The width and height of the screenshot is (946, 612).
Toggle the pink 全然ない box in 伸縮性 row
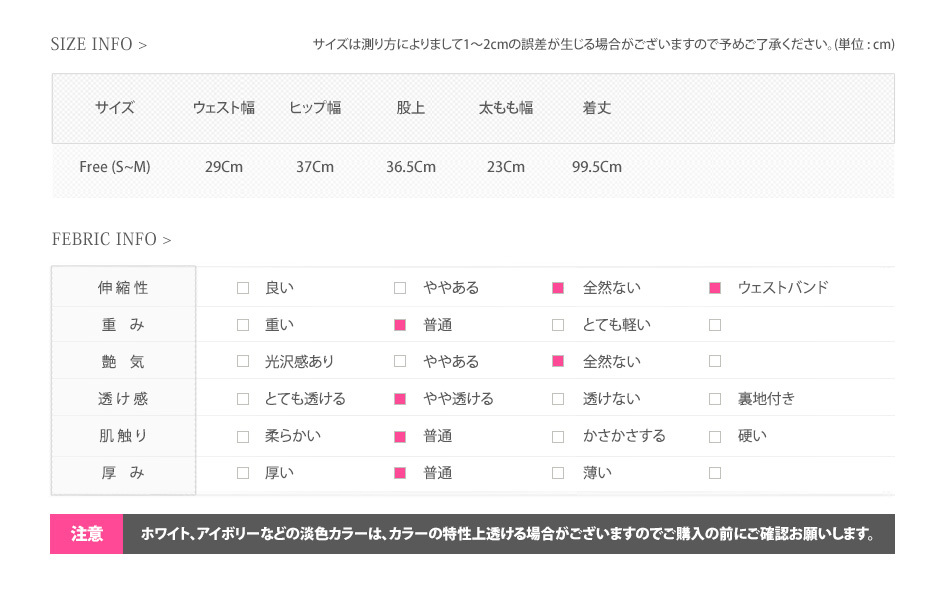(558, 288)
